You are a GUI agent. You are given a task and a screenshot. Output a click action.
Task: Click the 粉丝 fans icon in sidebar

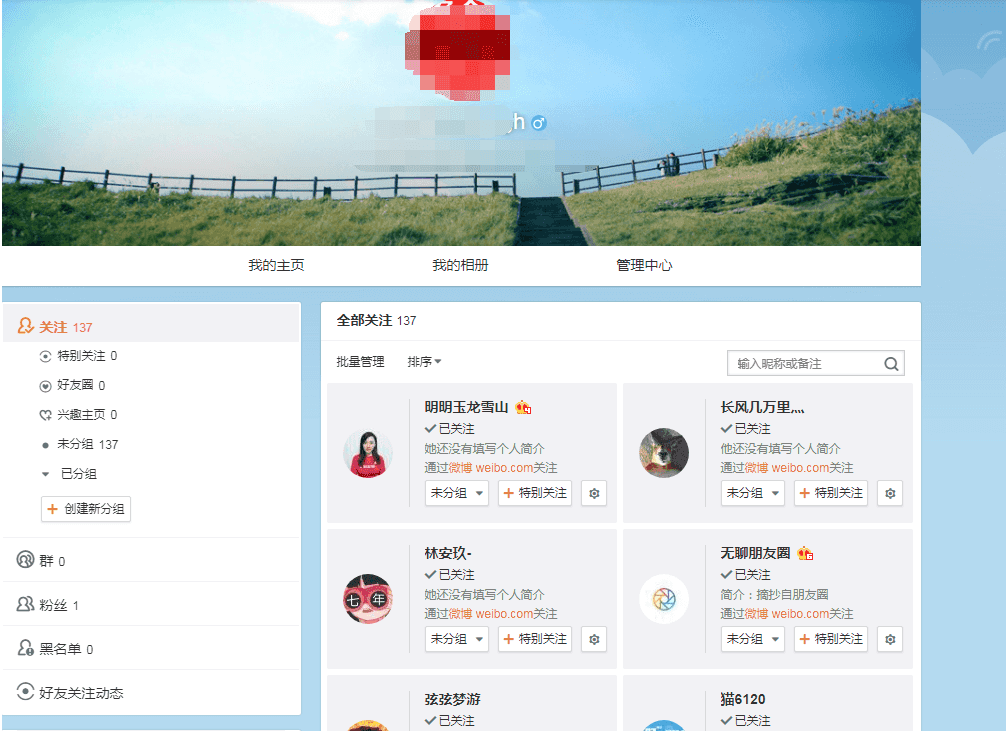point(25,604)
